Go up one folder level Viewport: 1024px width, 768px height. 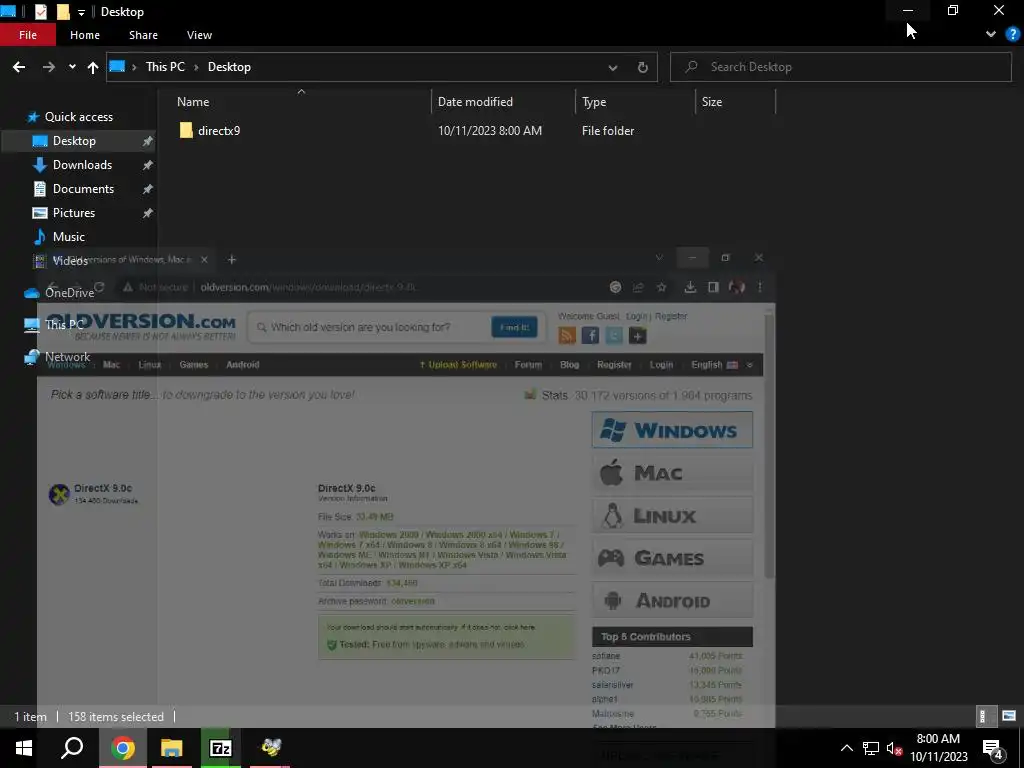[93, 67]
